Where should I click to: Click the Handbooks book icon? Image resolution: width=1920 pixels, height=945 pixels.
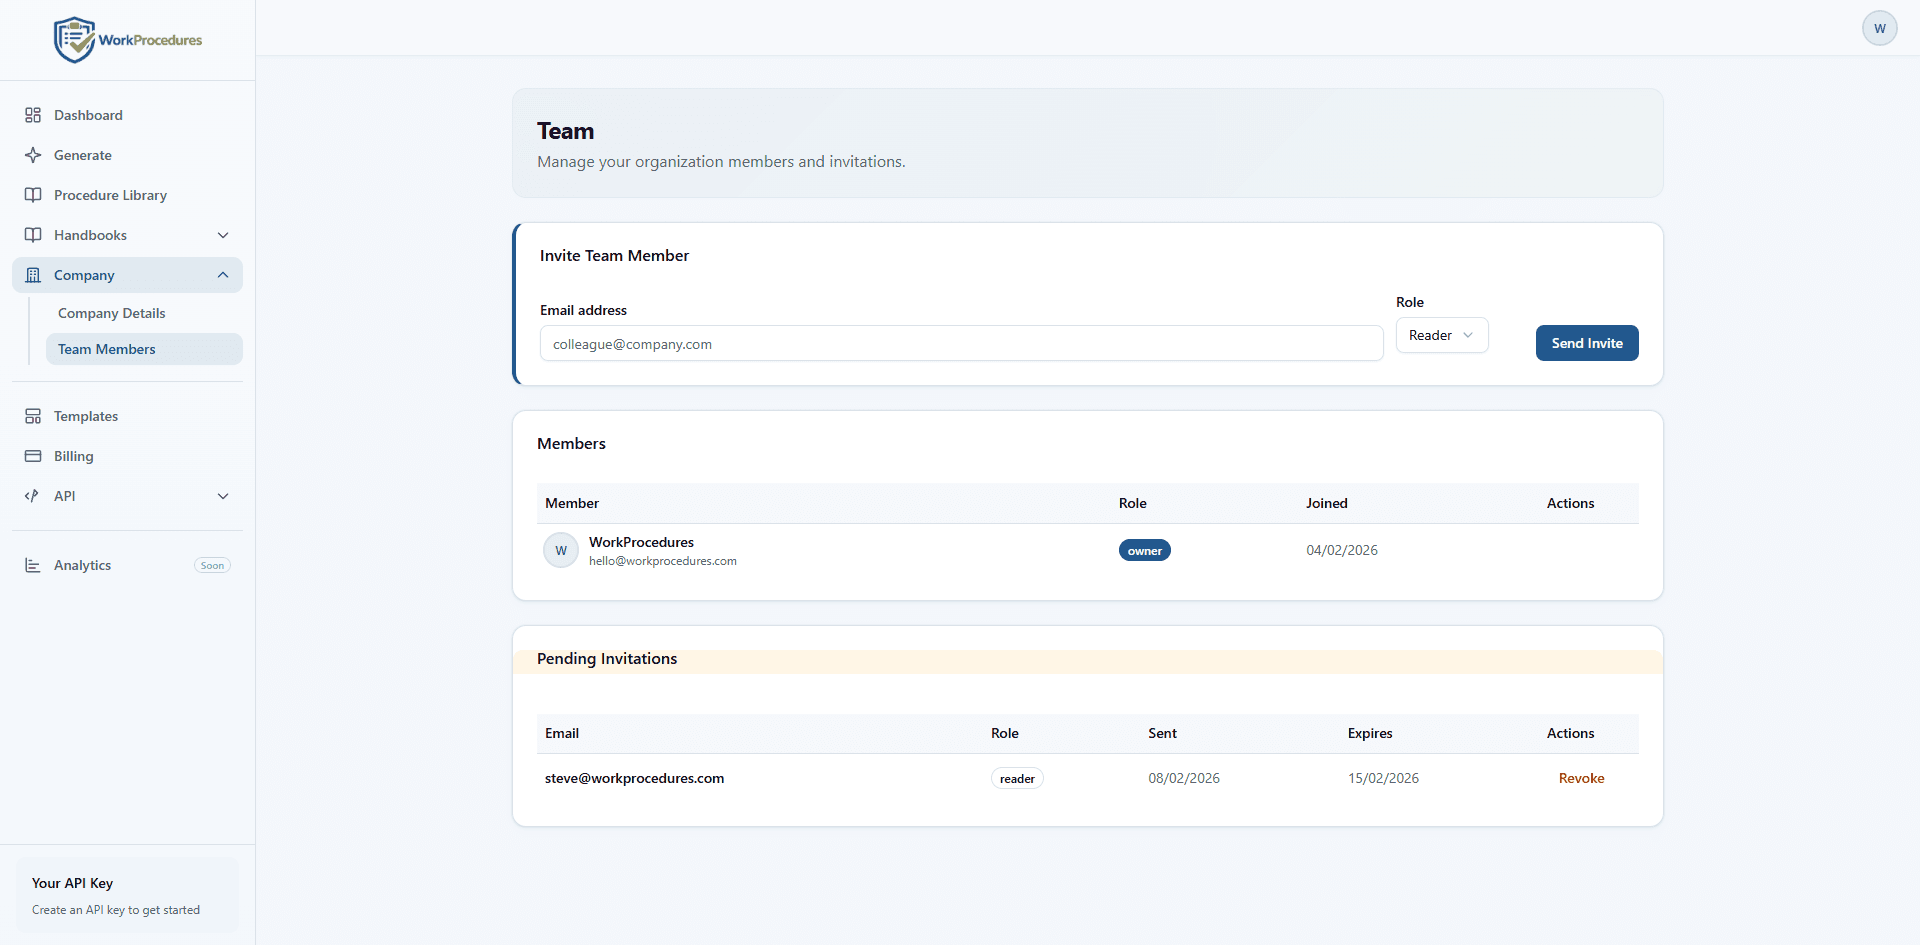pos(33,235)
